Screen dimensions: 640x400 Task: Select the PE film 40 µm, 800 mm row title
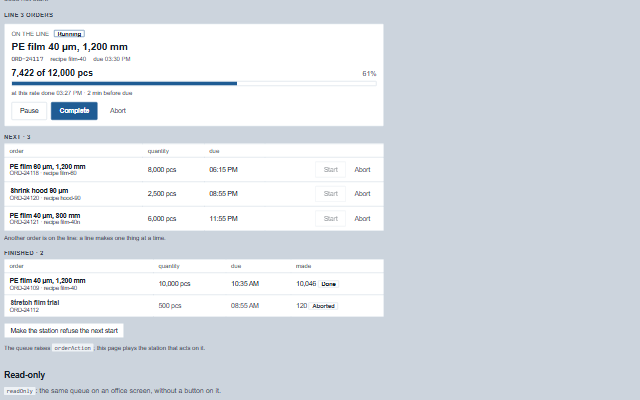(x=45, y=216)
